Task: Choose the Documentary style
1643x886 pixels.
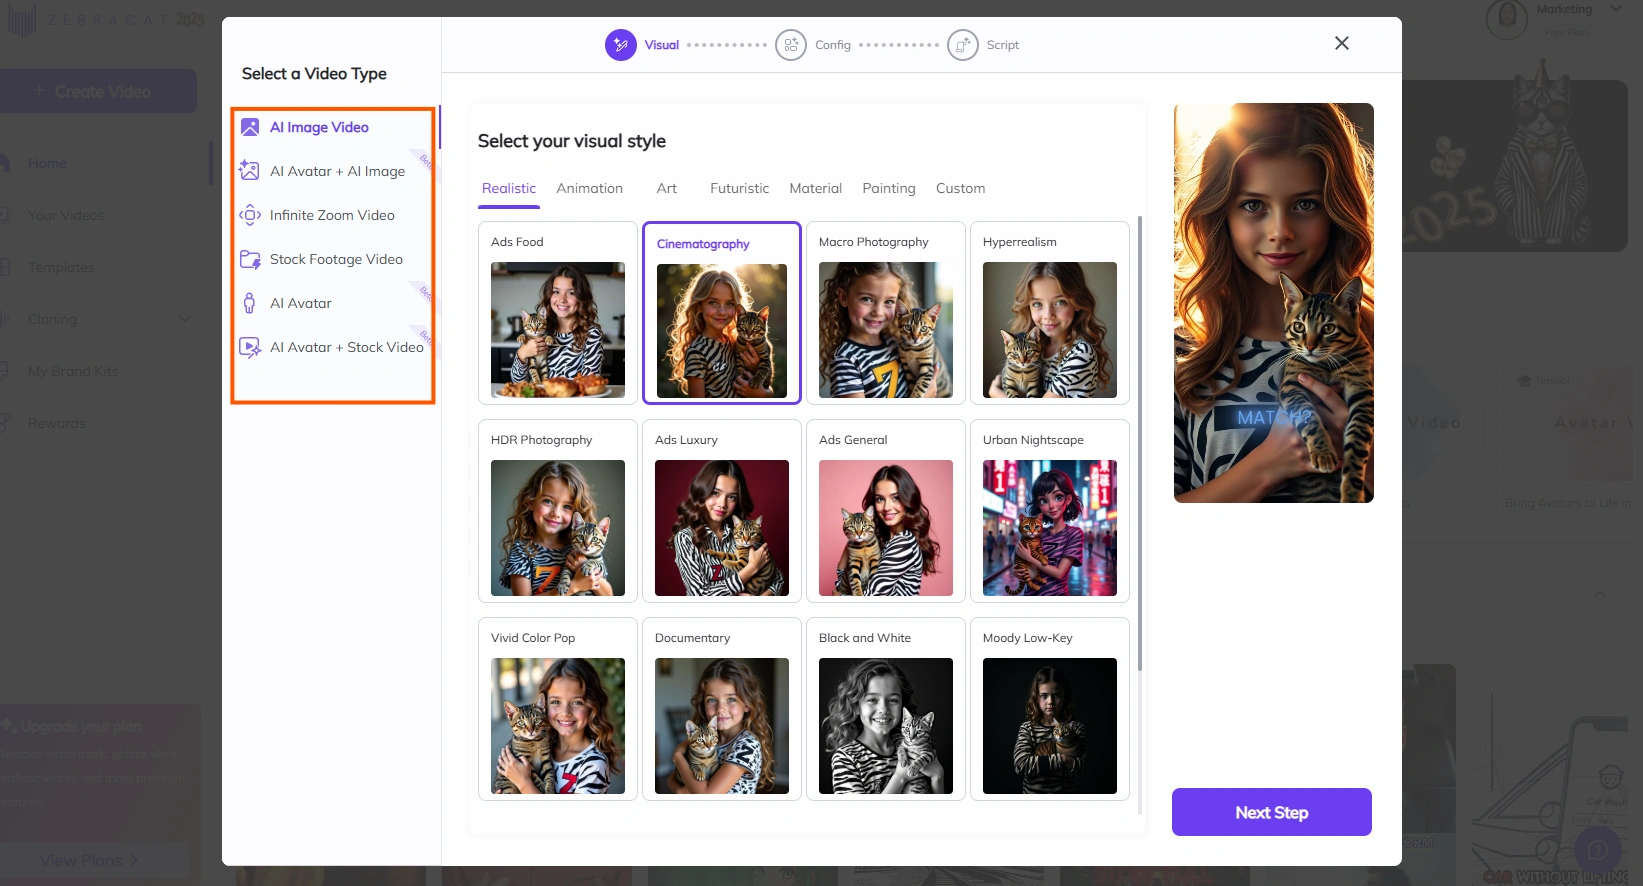Action: pos(722,709)
